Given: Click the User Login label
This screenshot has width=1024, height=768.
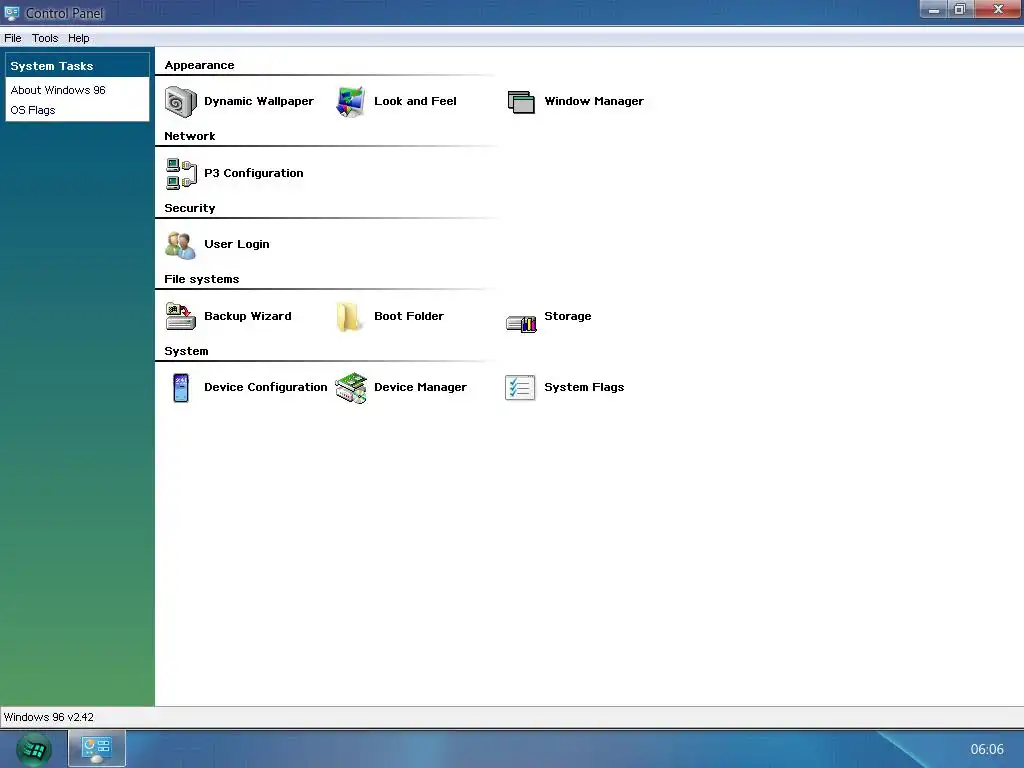Looking at the screenshot, I should (236, 244).
